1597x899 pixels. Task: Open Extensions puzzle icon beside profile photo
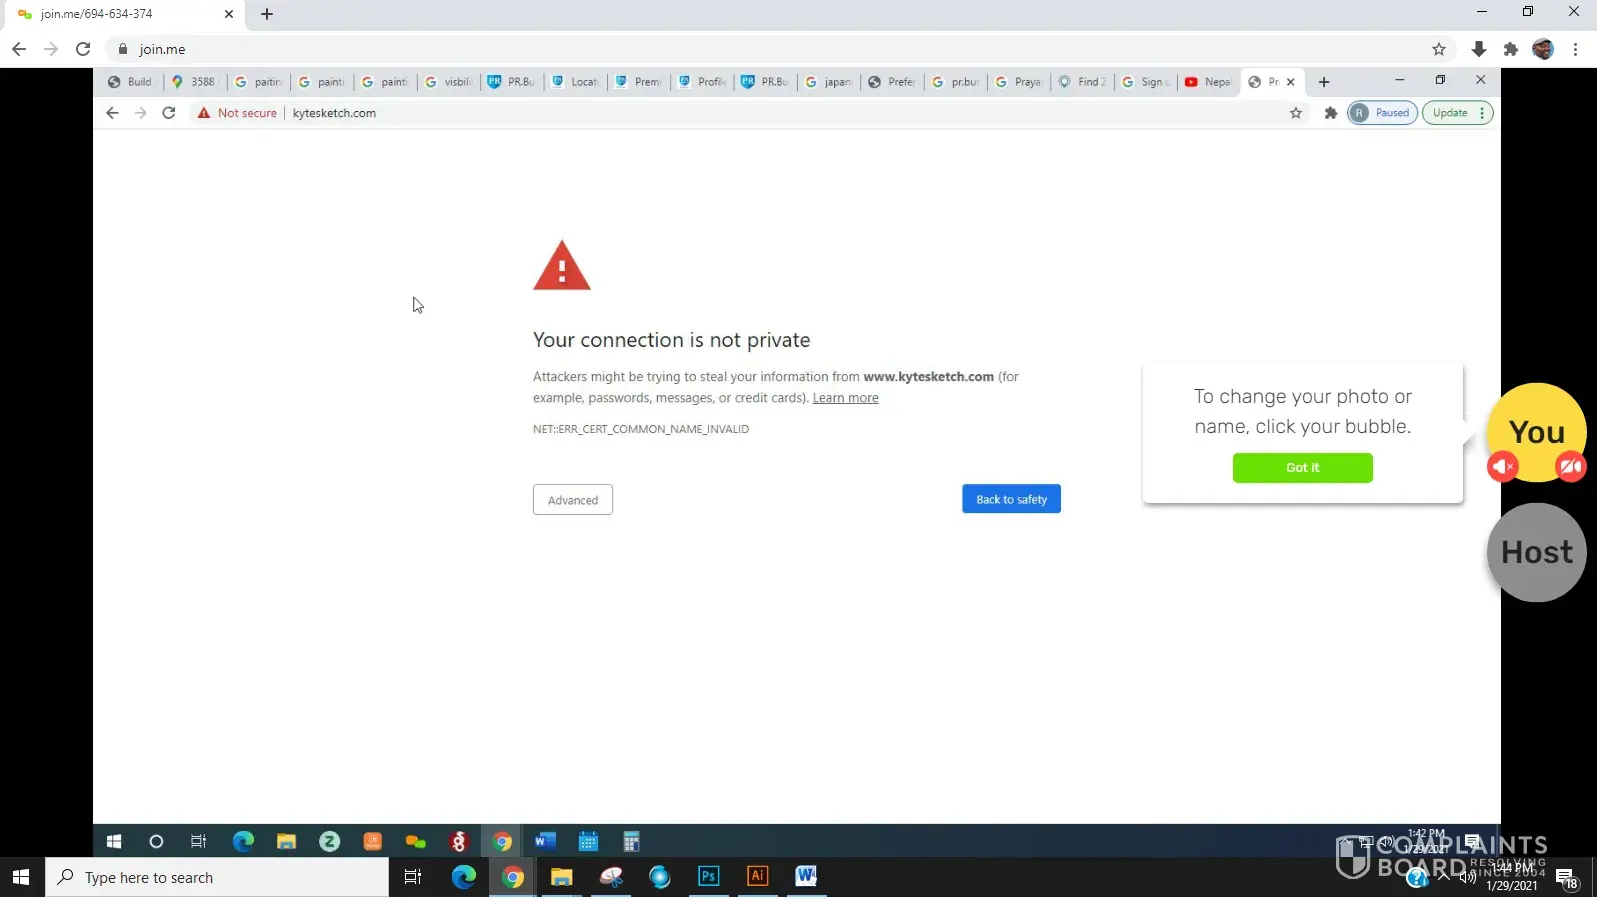(x=1511, y=49)
